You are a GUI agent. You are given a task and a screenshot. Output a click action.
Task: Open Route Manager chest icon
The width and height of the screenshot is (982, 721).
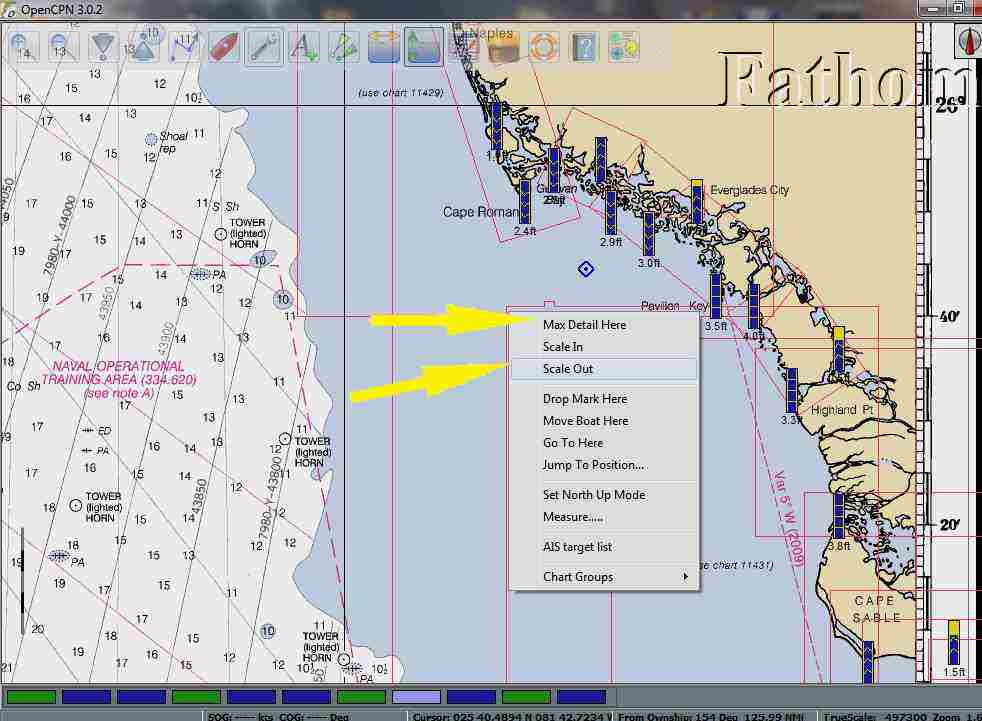click(503, 46)
